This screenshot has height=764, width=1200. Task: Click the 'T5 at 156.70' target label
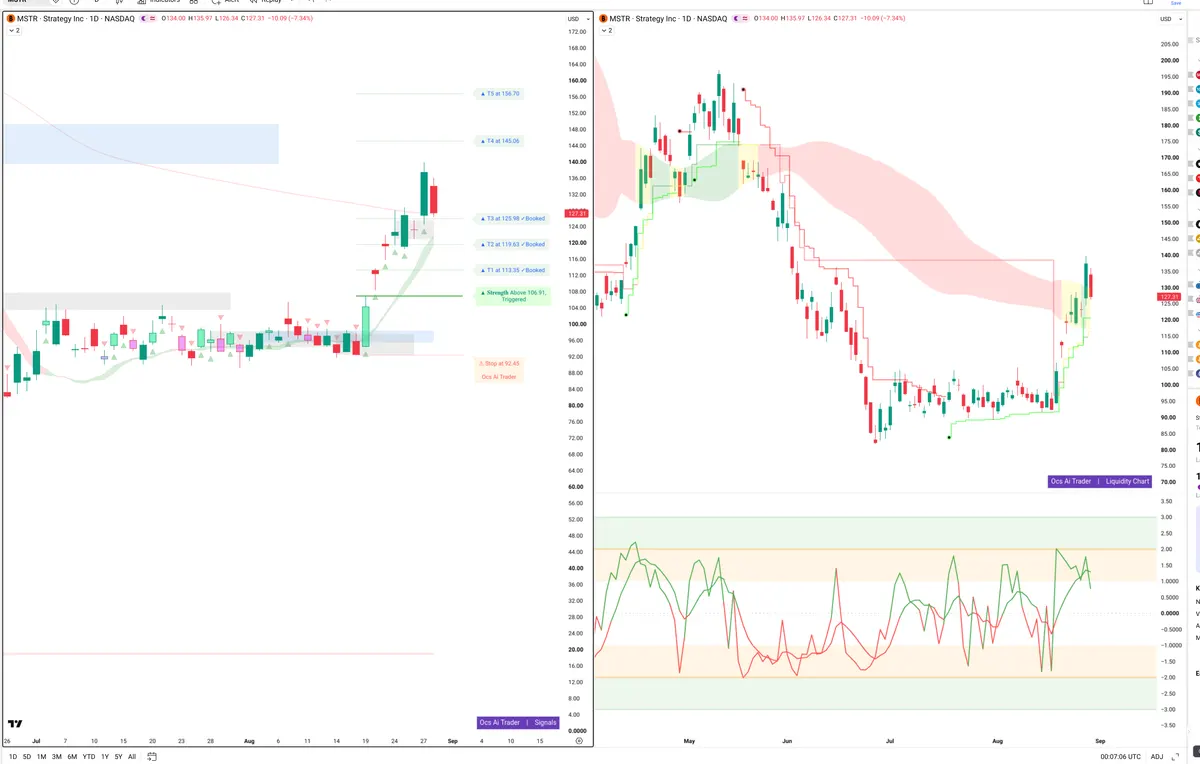click(x=502, y=93)
